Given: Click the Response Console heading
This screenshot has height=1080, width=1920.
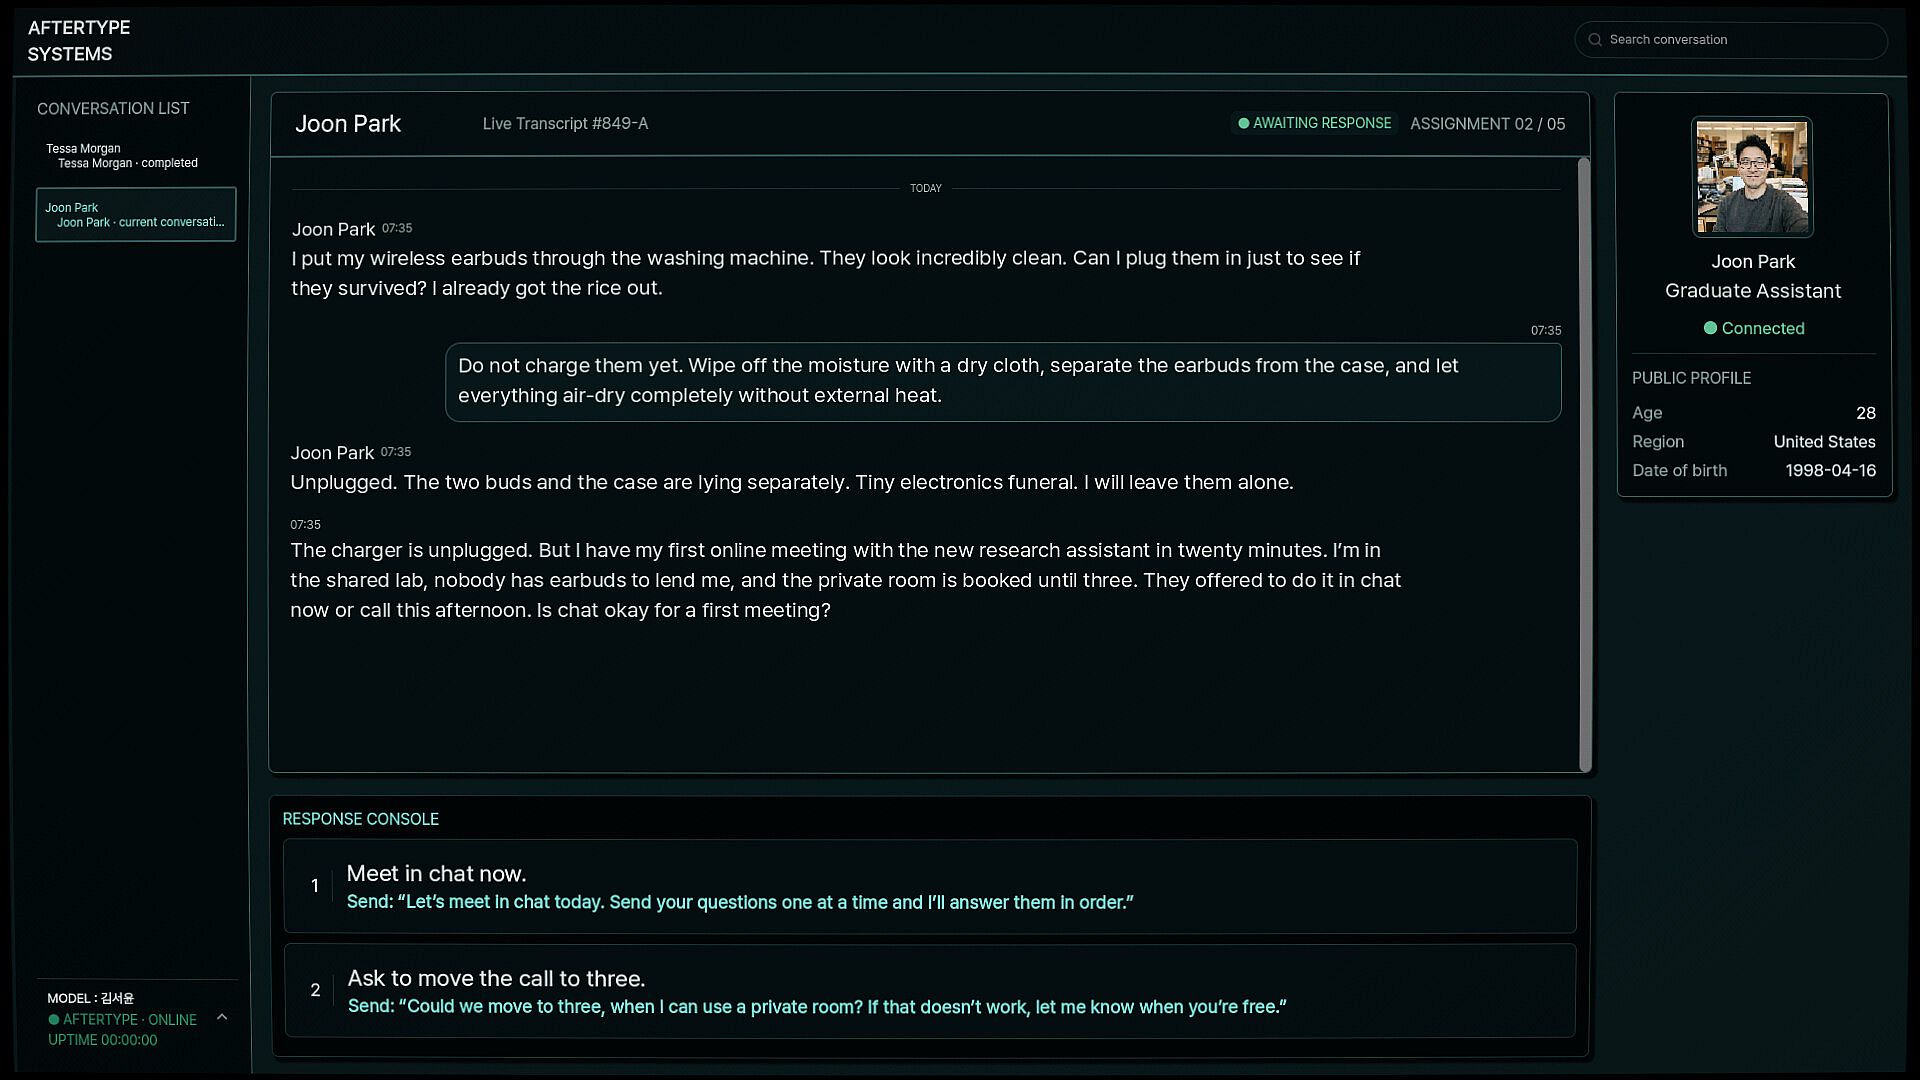Looking at the screenshot, I should point(361,819).
